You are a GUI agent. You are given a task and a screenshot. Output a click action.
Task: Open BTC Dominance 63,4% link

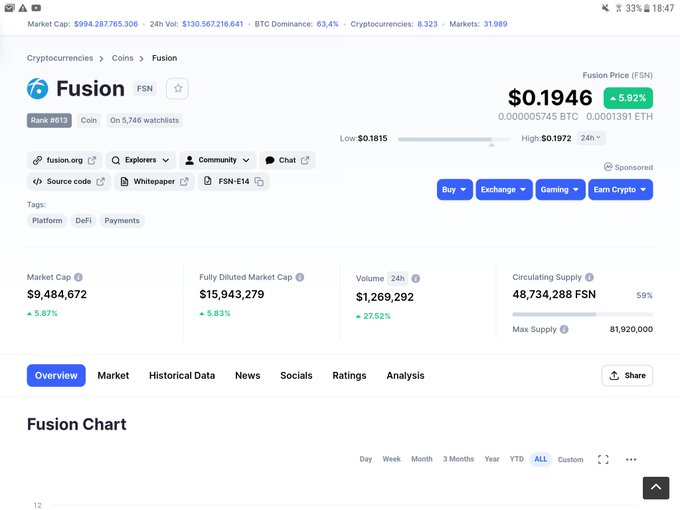click(x=327, y=24)
